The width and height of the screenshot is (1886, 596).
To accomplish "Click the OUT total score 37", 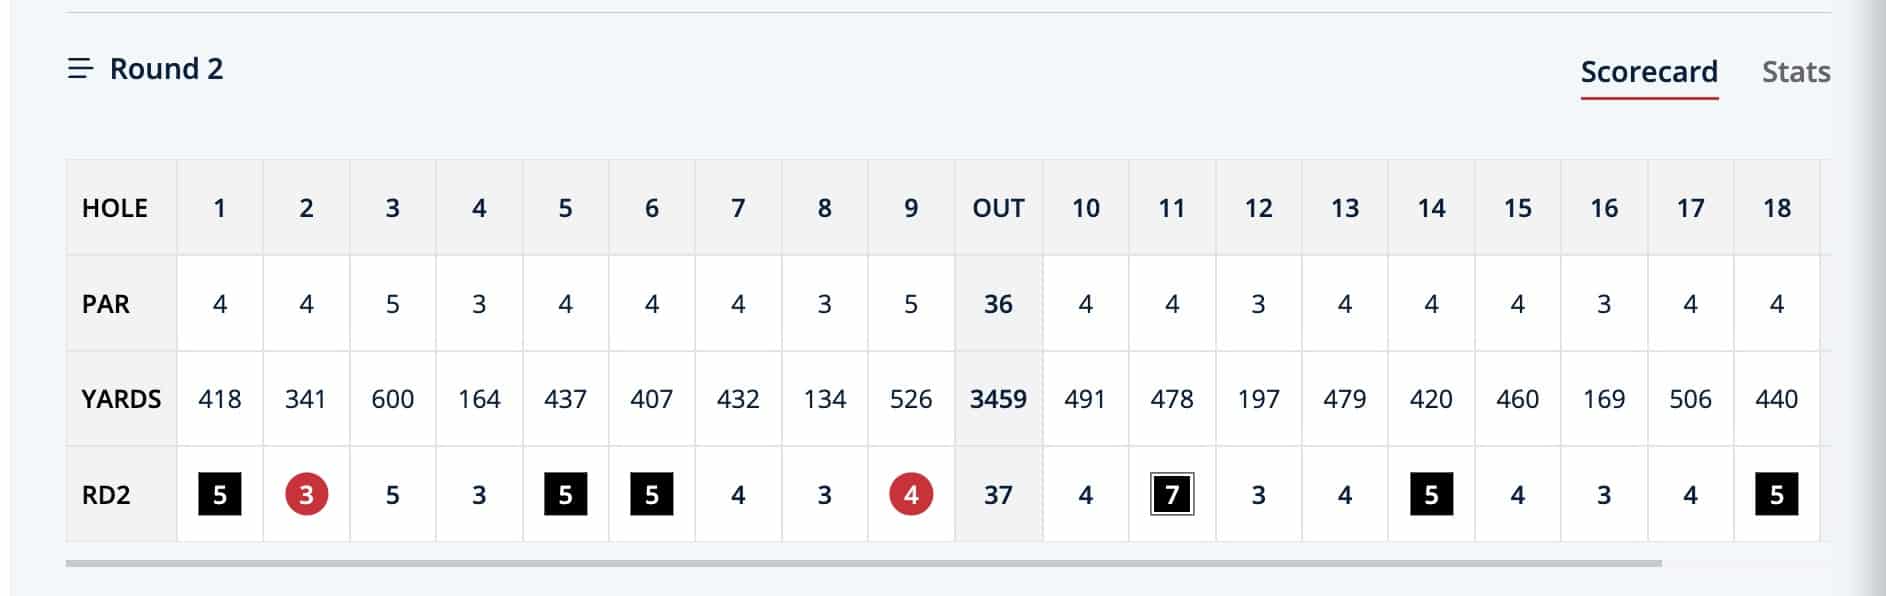I will (x=998, y=495).
